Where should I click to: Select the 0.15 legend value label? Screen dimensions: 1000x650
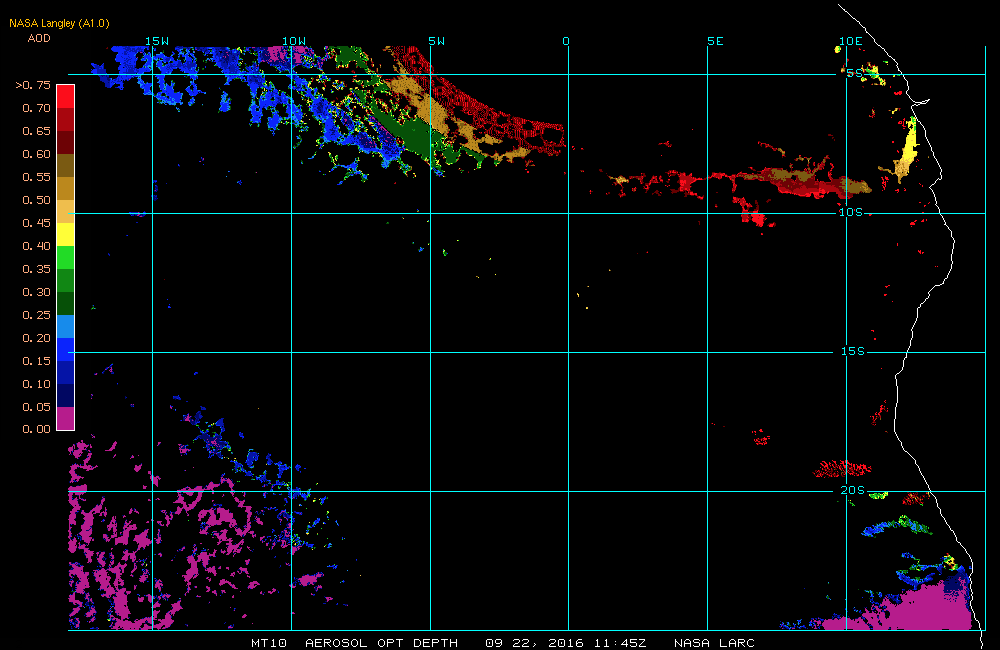point(36,361)
